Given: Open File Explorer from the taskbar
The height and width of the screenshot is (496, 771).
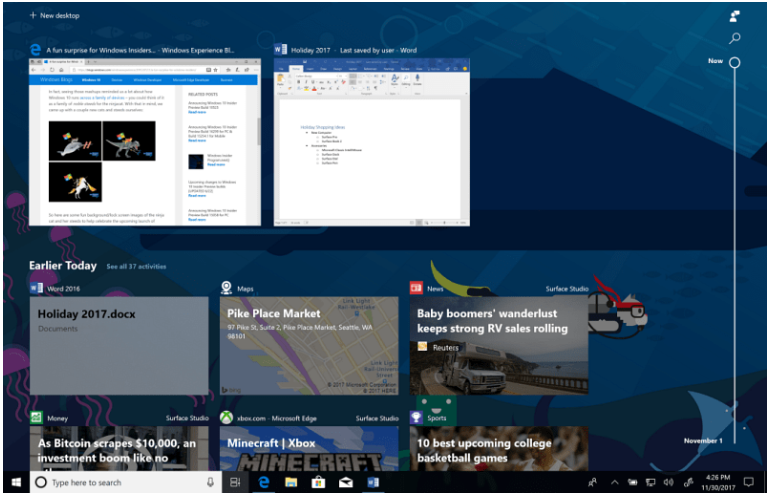Looking at the screenshot, I should coord(291,482).
